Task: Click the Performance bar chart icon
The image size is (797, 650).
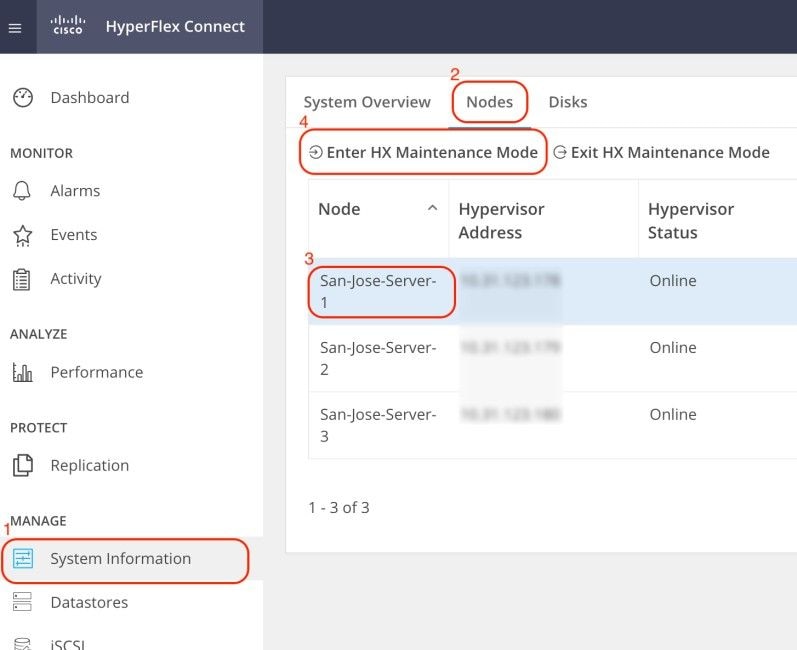Action: click(x=22, y=373)
